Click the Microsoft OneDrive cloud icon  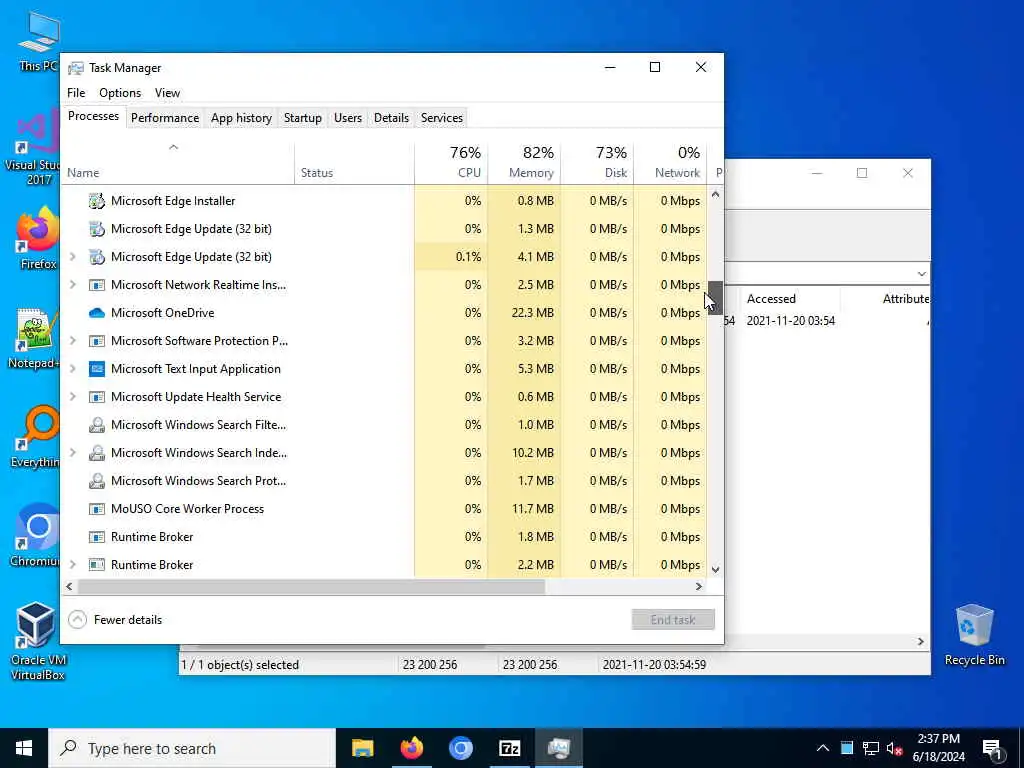[97, 313]
